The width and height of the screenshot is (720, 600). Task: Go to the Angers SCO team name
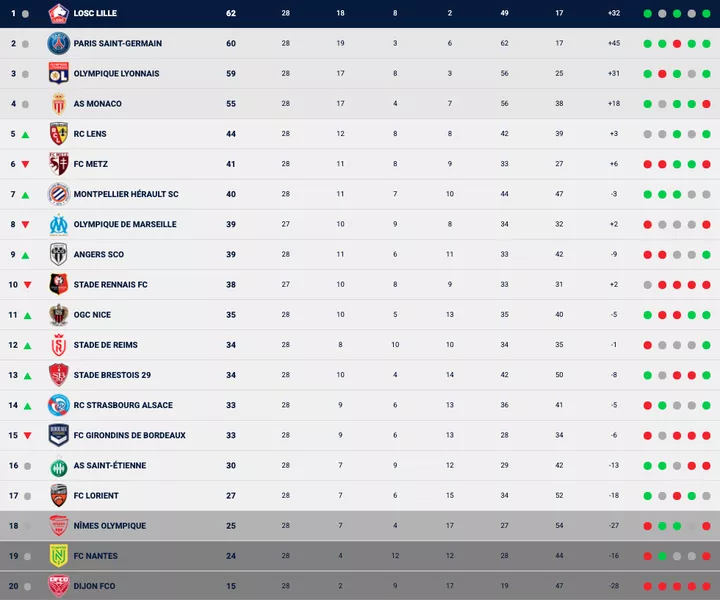tap(99, 255)
